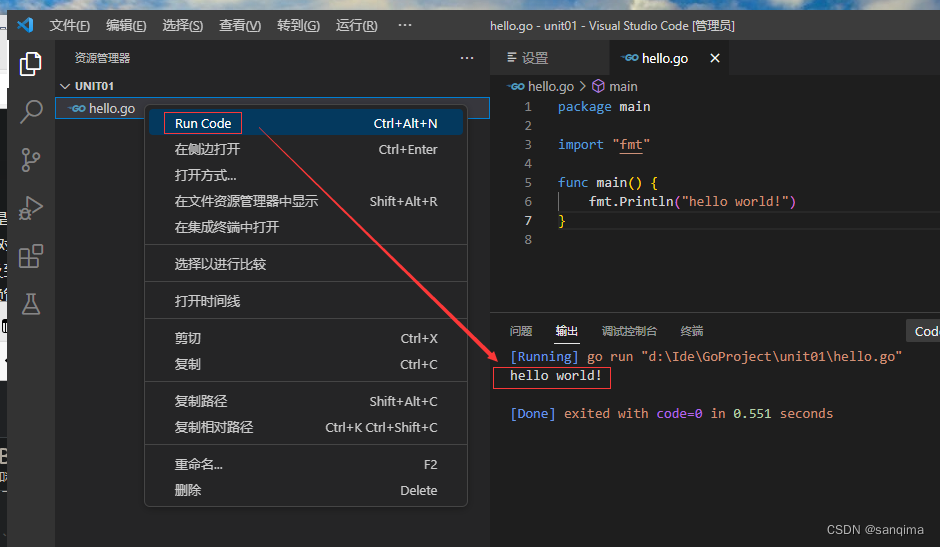Open the 运行(R) menu
Viewport: 940px width, 547px height.
357,25
